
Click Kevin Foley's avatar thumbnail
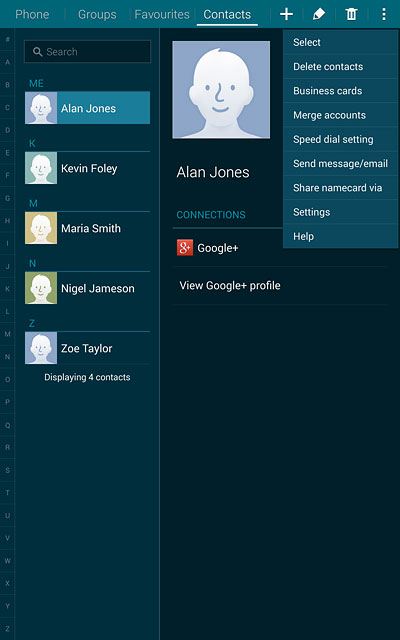(41, 168)
